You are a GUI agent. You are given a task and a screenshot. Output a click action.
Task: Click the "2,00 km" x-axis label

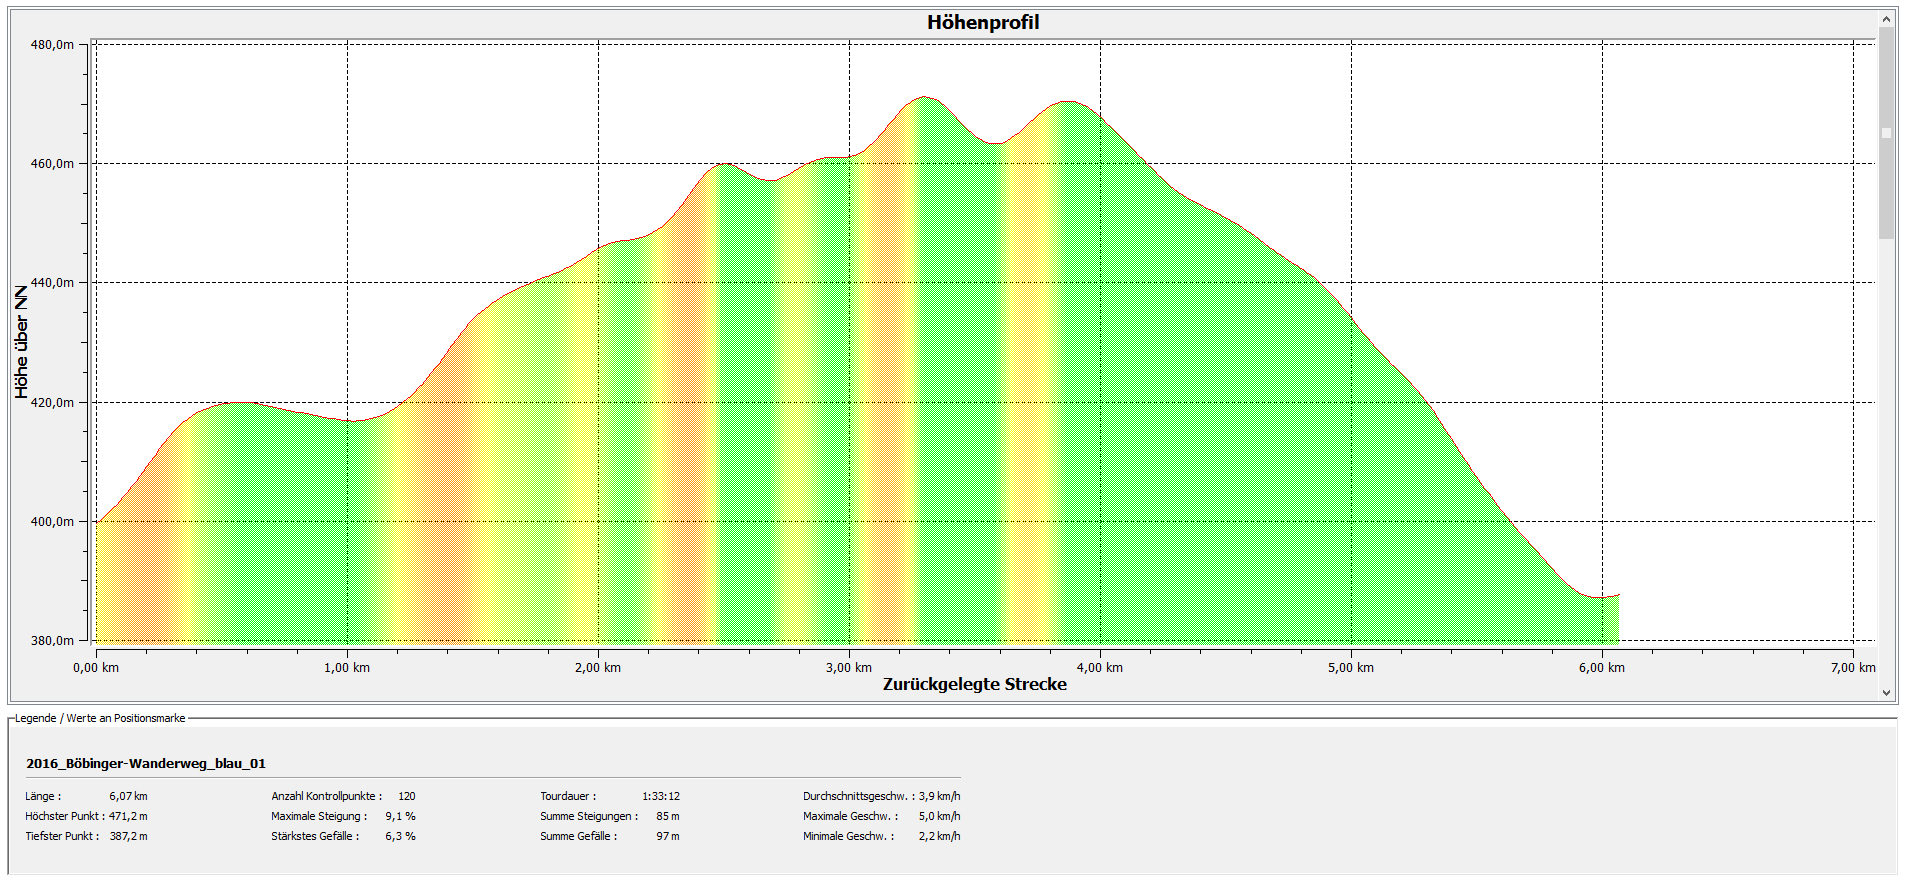(x=598, y=668)
